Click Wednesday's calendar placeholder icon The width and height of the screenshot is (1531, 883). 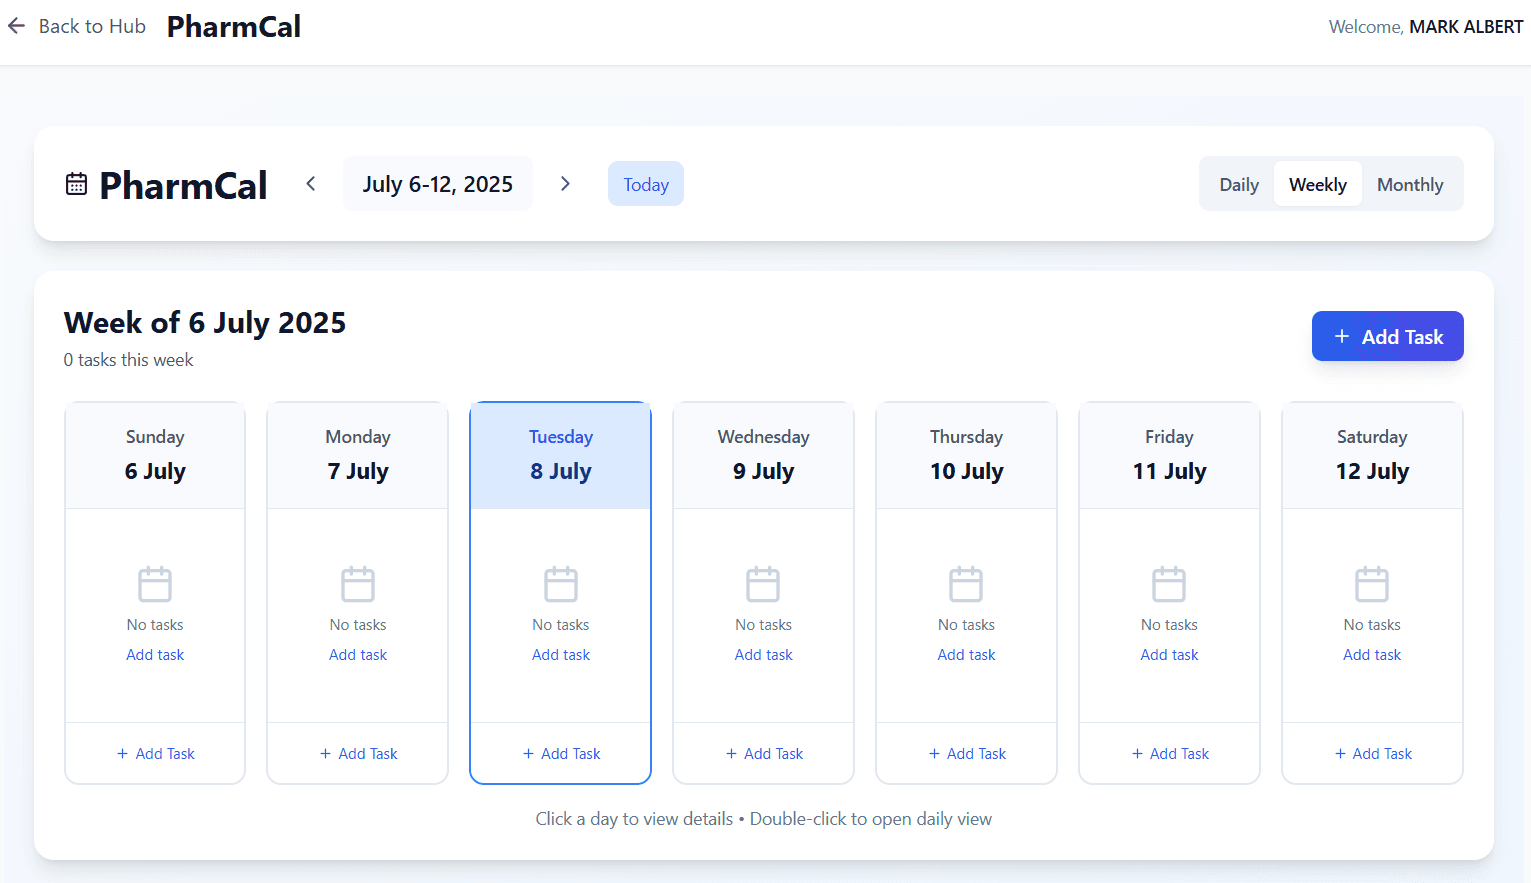[763, 584]
